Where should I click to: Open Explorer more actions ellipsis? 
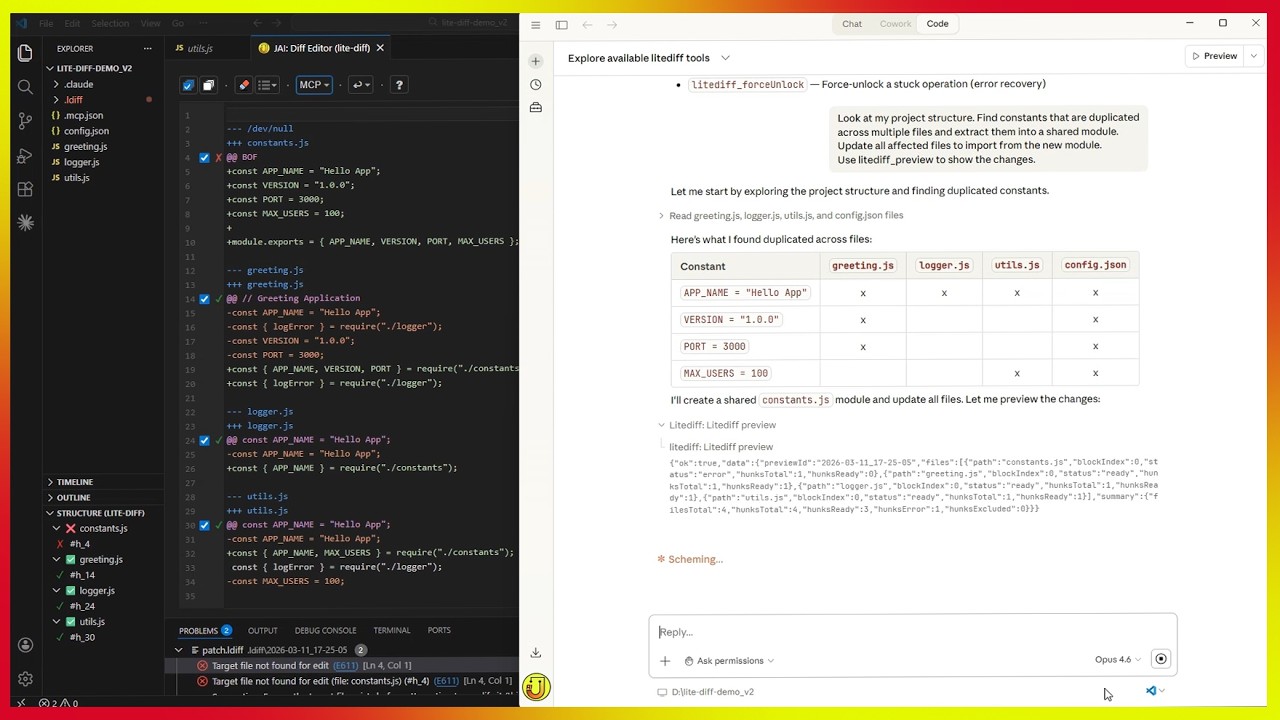[x=147, y=48]
